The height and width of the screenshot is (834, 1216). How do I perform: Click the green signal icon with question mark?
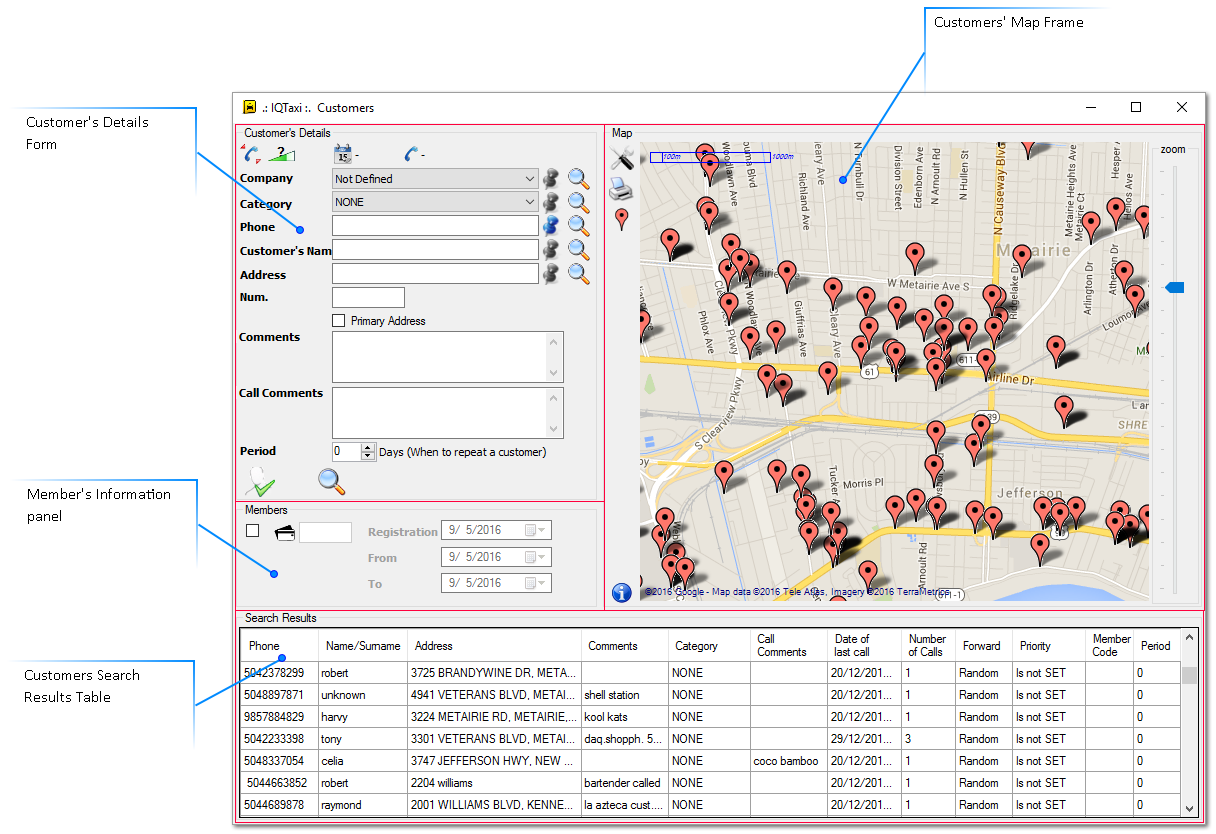(x=282, y=154)
